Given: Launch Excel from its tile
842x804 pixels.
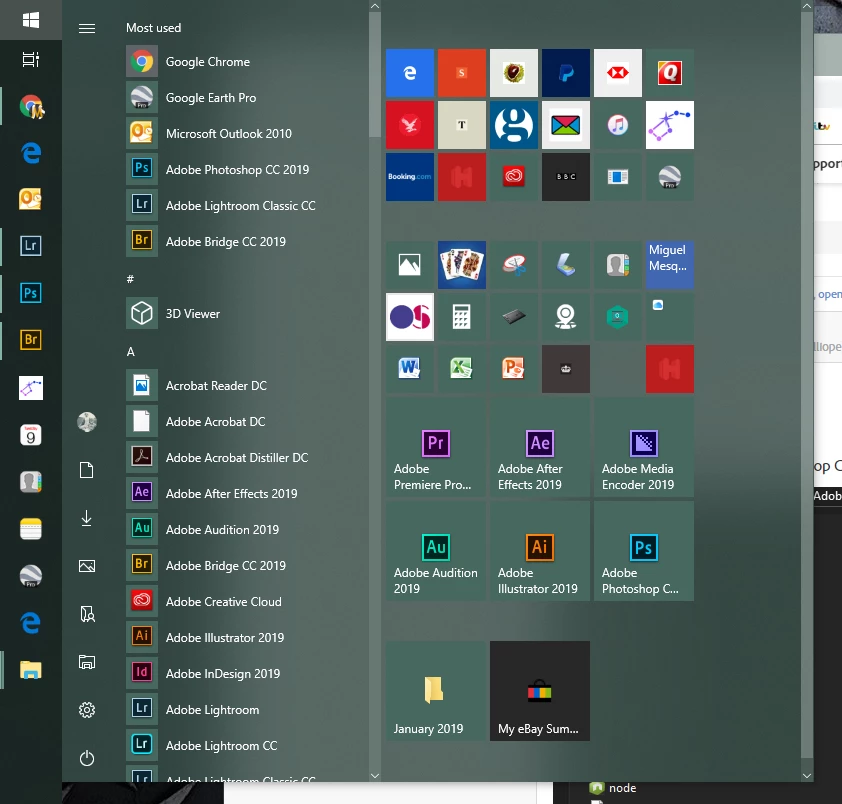Looking at the screenshot, I should (x=462, y=369).
